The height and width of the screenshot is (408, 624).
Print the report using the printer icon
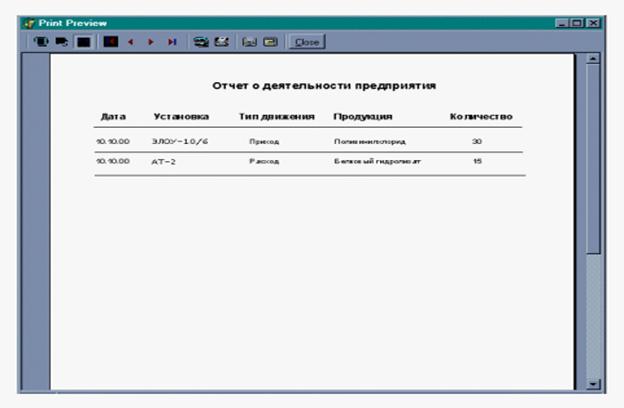click(x=222, y=43)
